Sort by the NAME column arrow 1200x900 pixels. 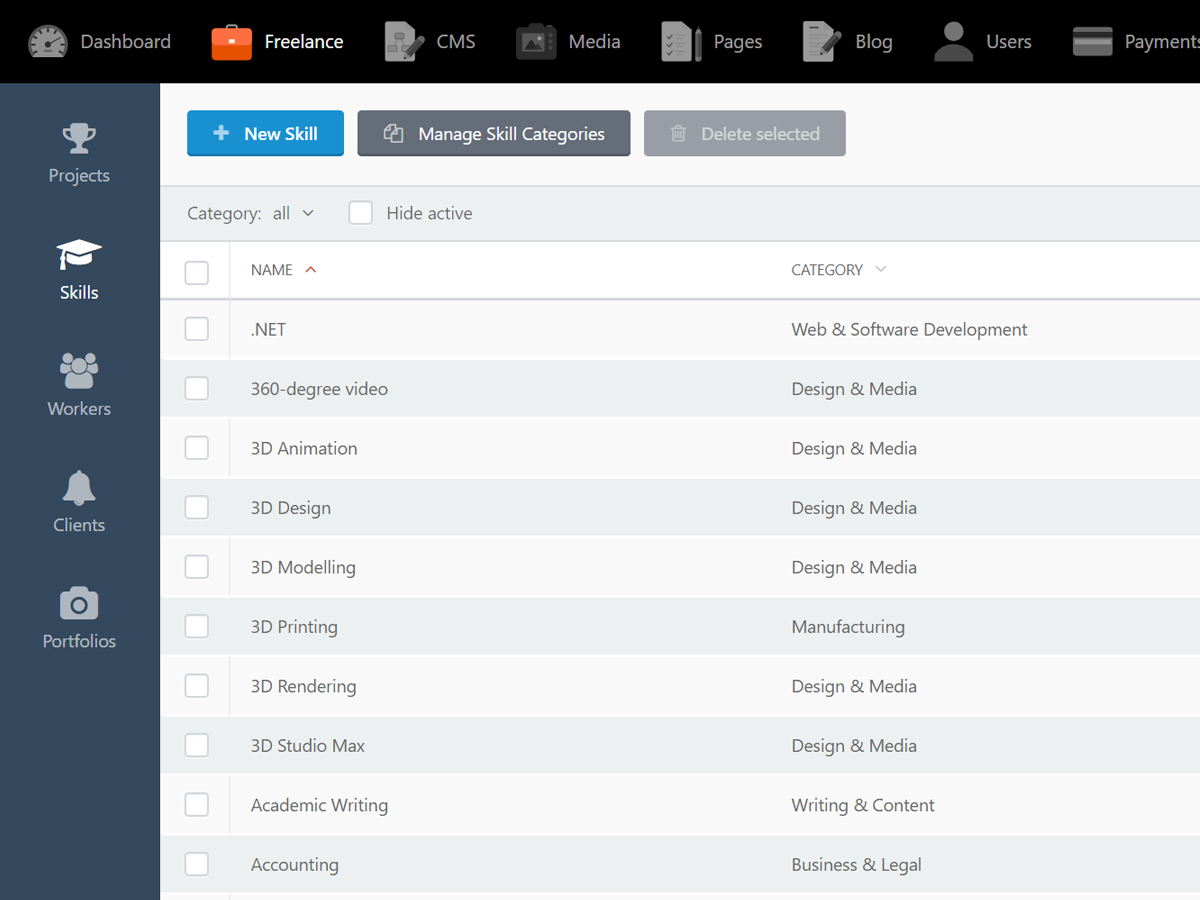tap(310, 270)
